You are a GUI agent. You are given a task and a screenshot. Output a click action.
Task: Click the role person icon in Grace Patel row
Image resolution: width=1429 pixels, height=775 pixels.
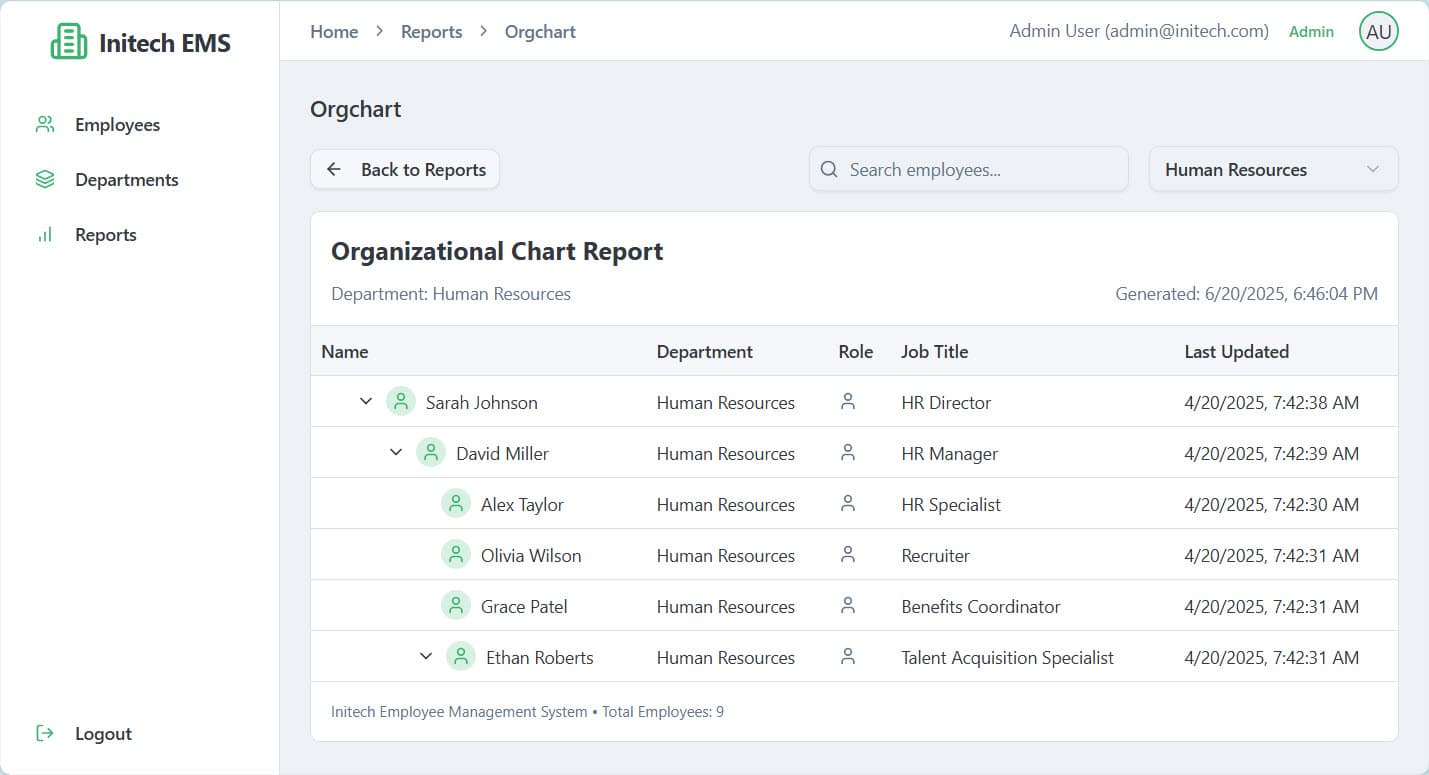pos(848,606)
